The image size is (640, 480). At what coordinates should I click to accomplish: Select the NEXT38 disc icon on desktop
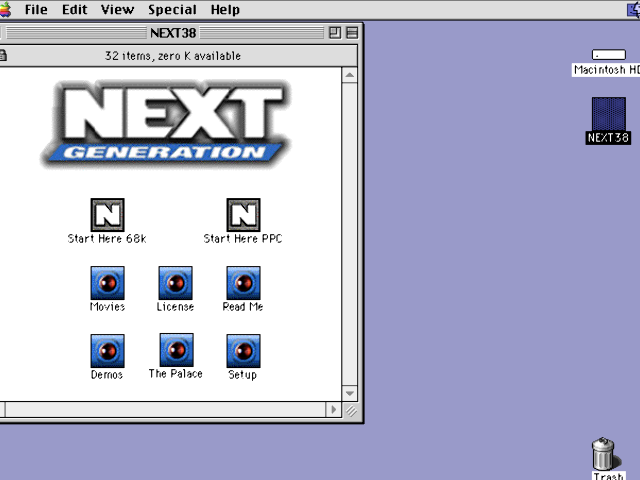pyautogui.click(x=609, y=114)
